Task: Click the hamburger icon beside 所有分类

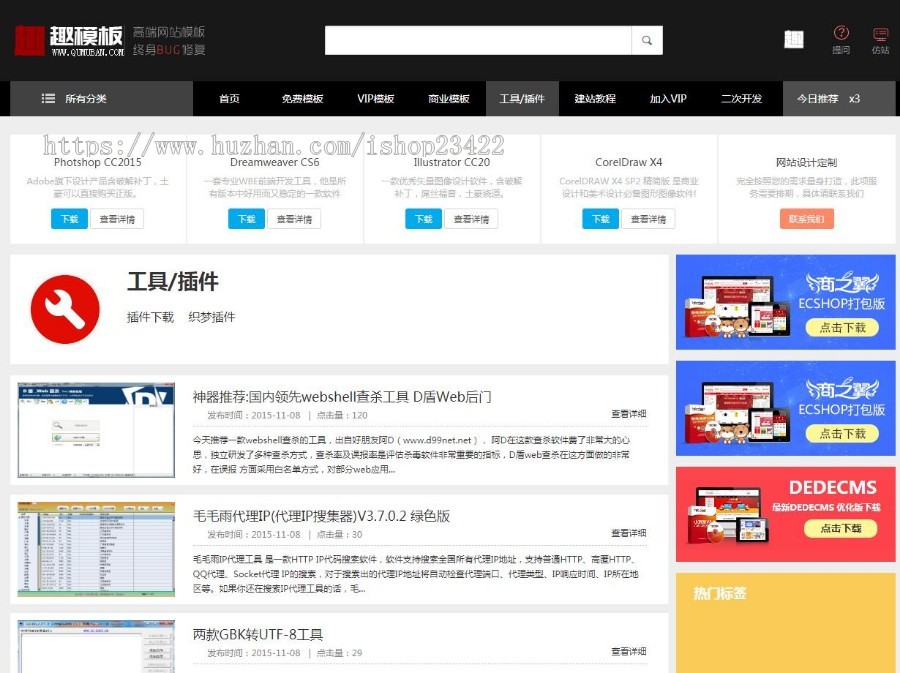Action: (46, 98)
